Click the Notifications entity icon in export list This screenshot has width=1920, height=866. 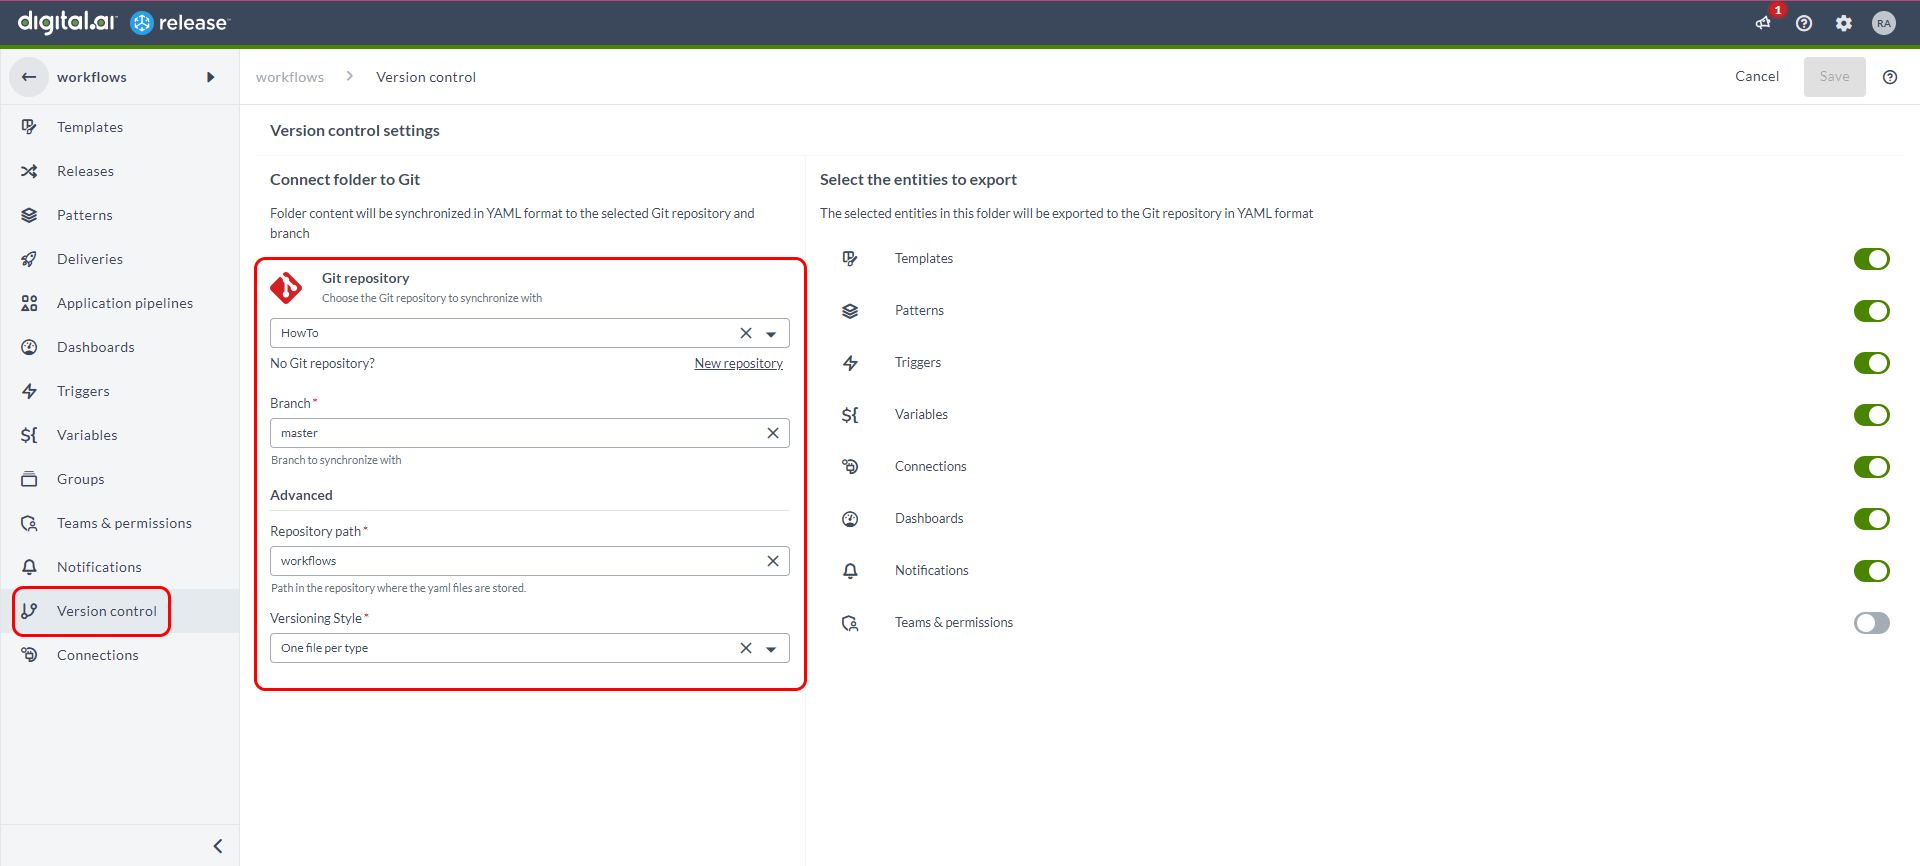pyautogui.click(x=850, y=571)
